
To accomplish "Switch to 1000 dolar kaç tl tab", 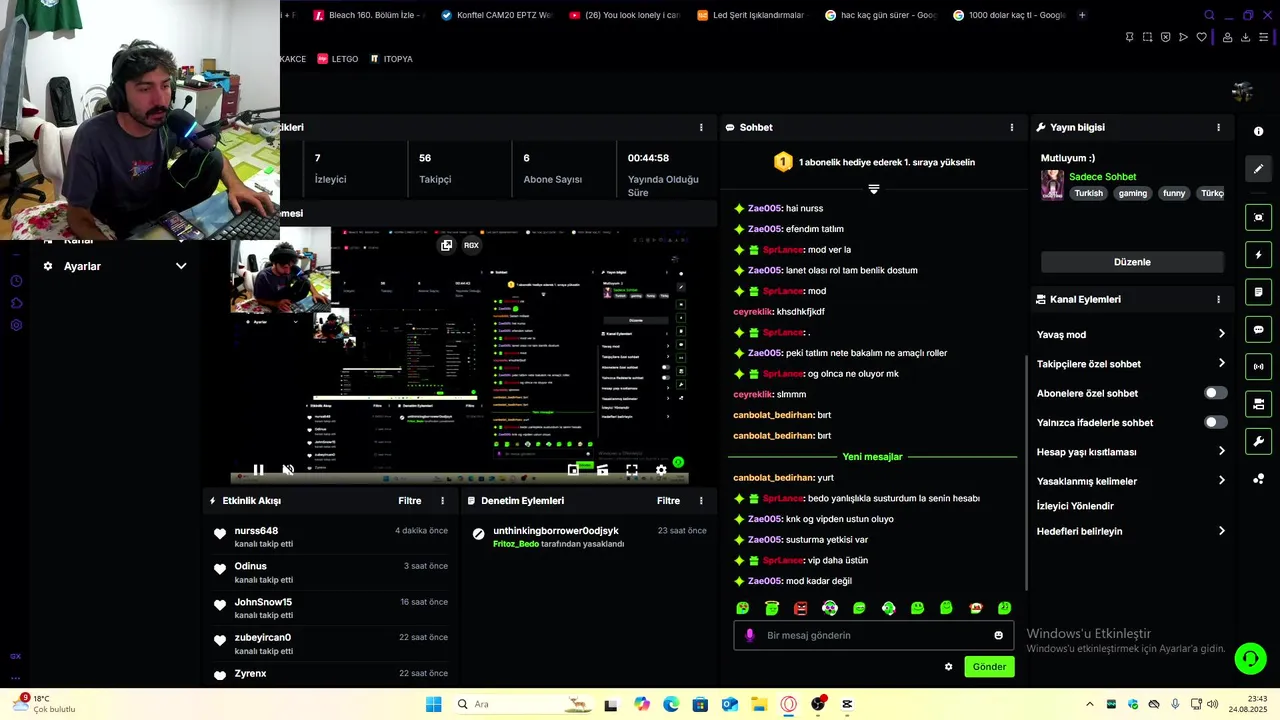I will point(1009,15).
